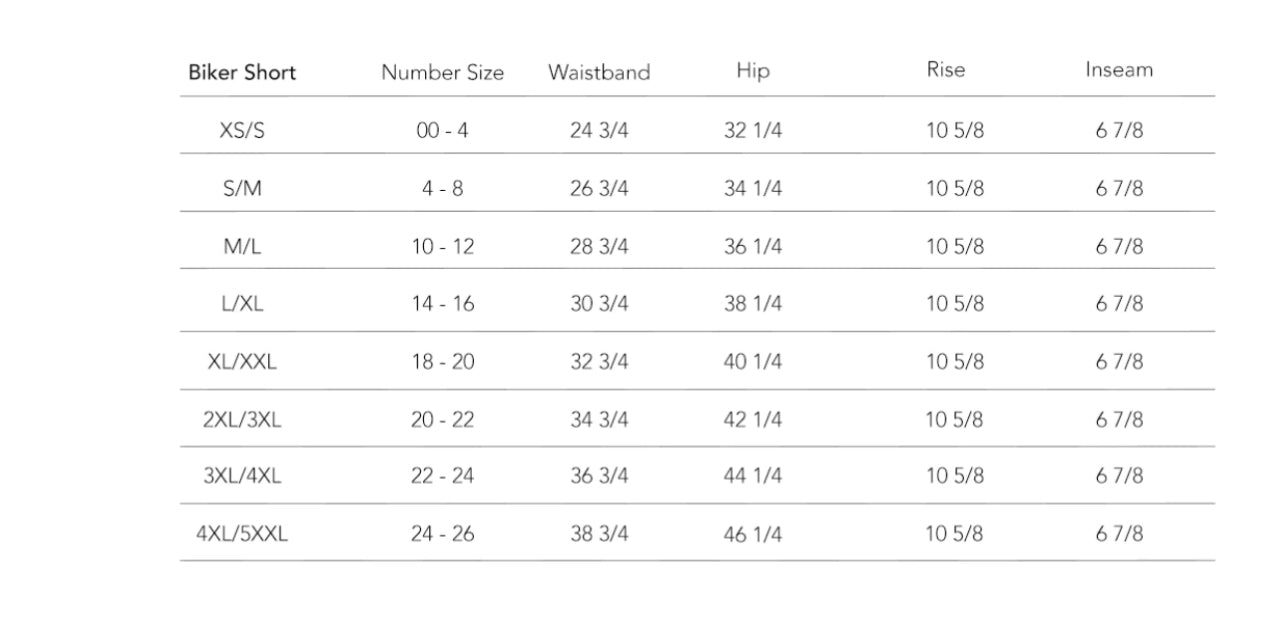Select the Hip column header
Screen dimensions: 1284x618
752,70
